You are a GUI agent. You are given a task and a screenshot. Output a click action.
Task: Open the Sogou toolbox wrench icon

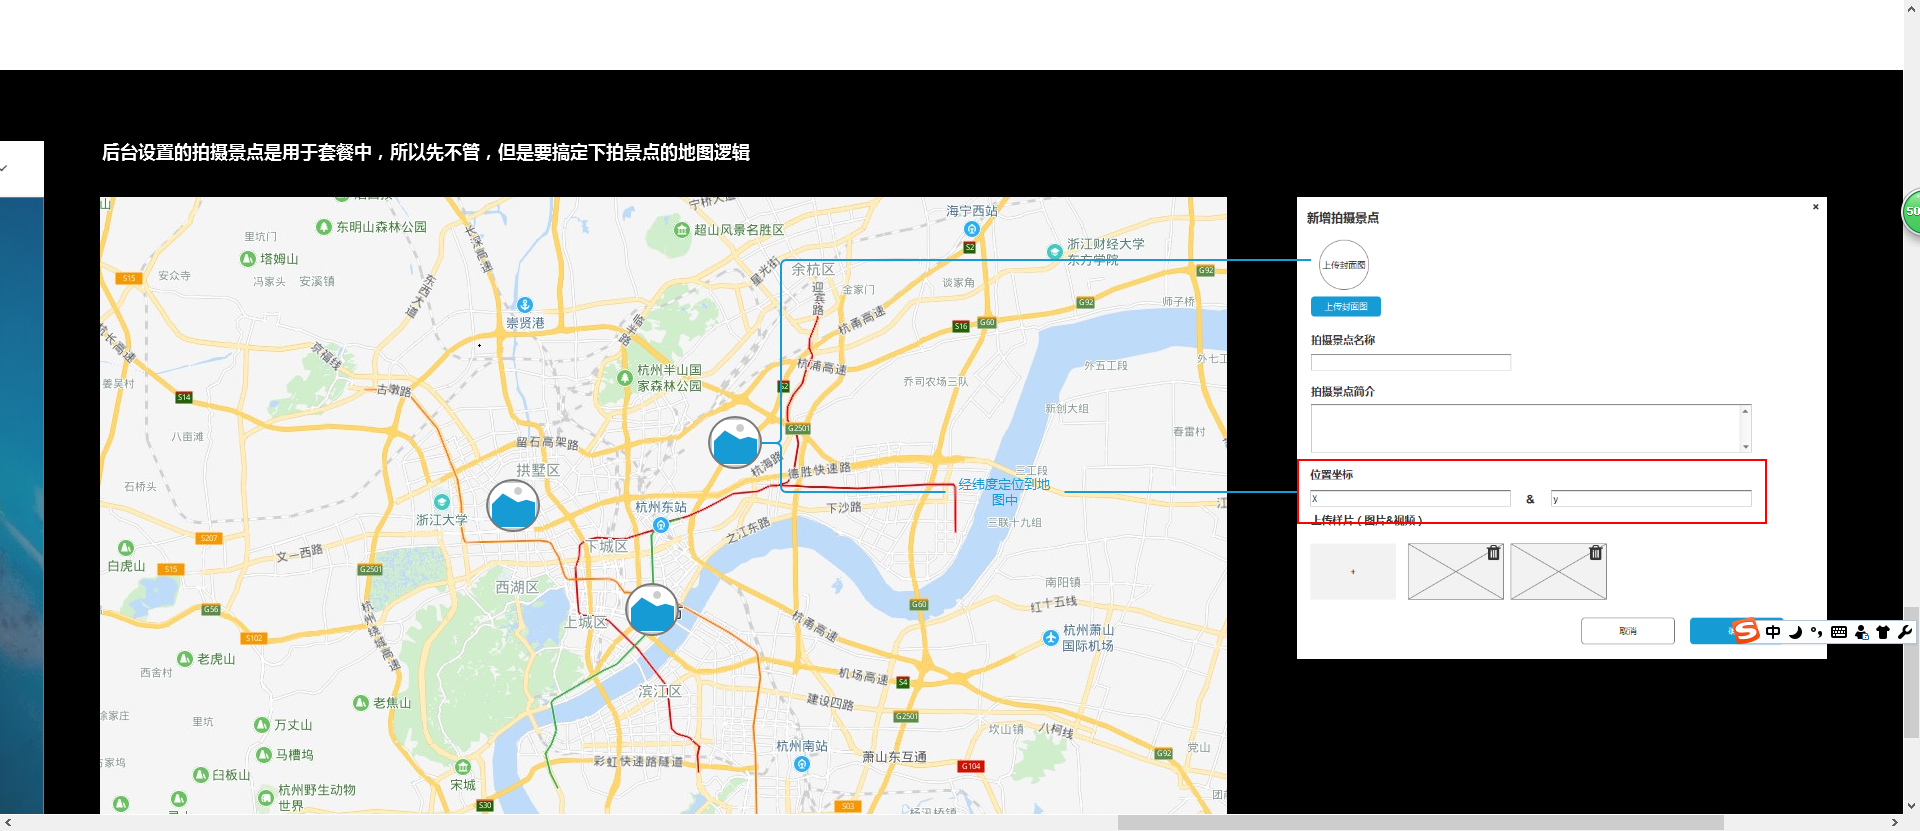[x=1904, y=632]
